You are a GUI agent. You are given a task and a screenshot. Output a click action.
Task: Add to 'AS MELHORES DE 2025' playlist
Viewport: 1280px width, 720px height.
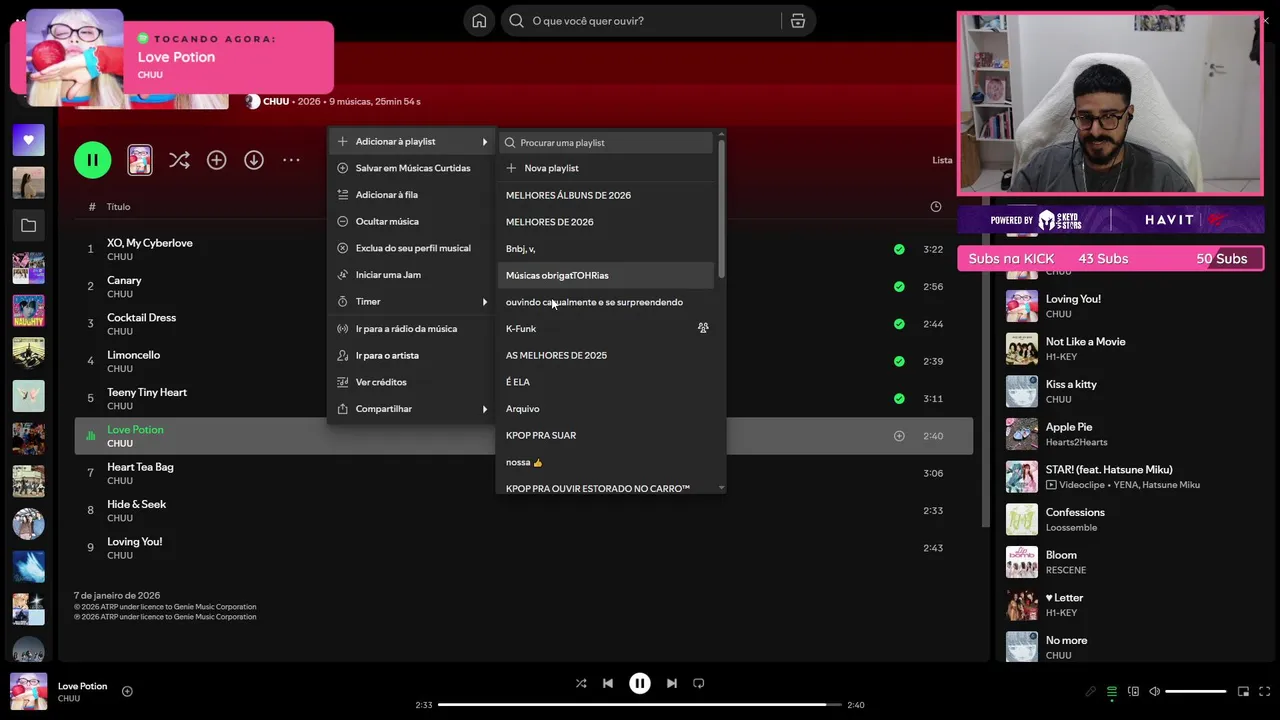pyautogui.click(x=606, y=355)
